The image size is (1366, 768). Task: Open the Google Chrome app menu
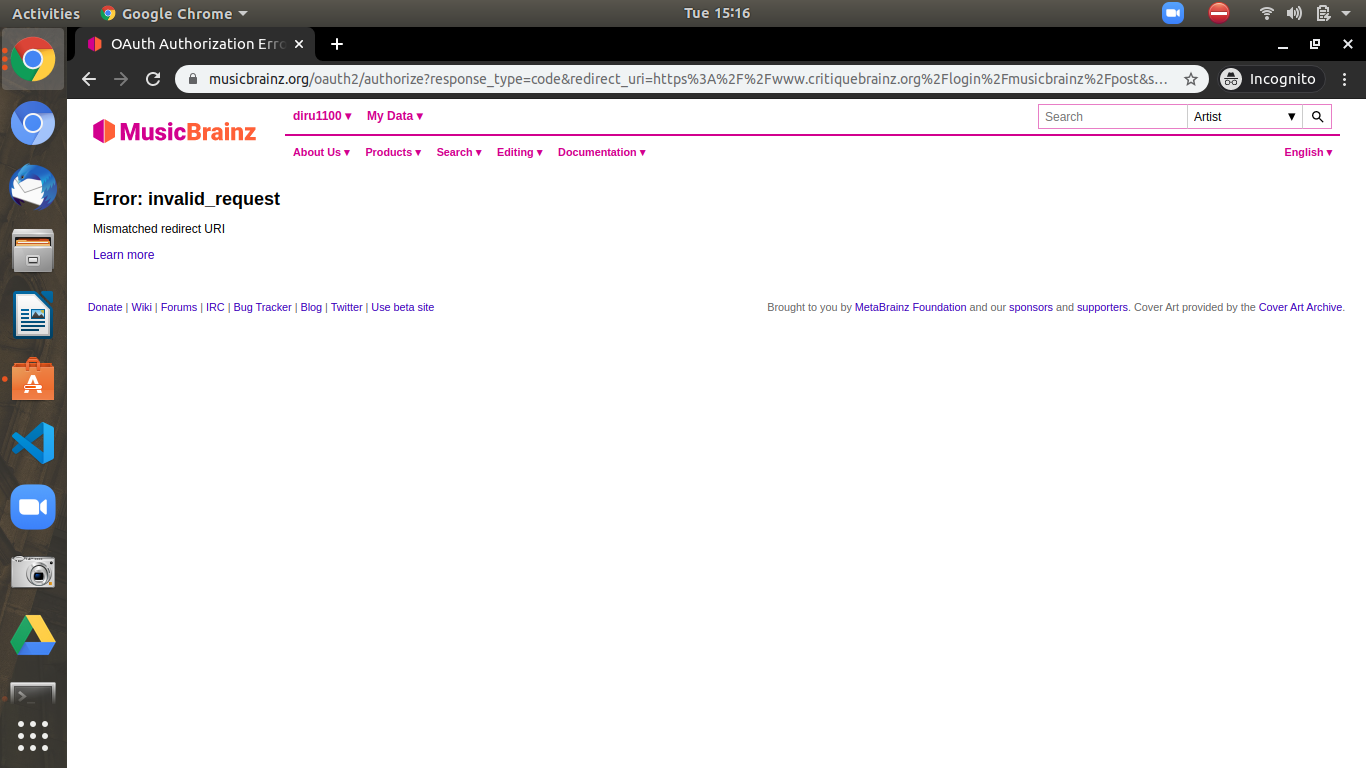pyautogui.click(x=174, y=13)
